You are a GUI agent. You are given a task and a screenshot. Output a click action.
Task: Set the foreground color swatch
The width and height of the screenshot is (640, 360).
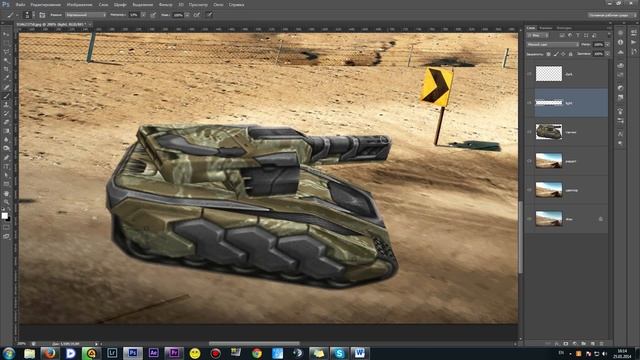4,216
